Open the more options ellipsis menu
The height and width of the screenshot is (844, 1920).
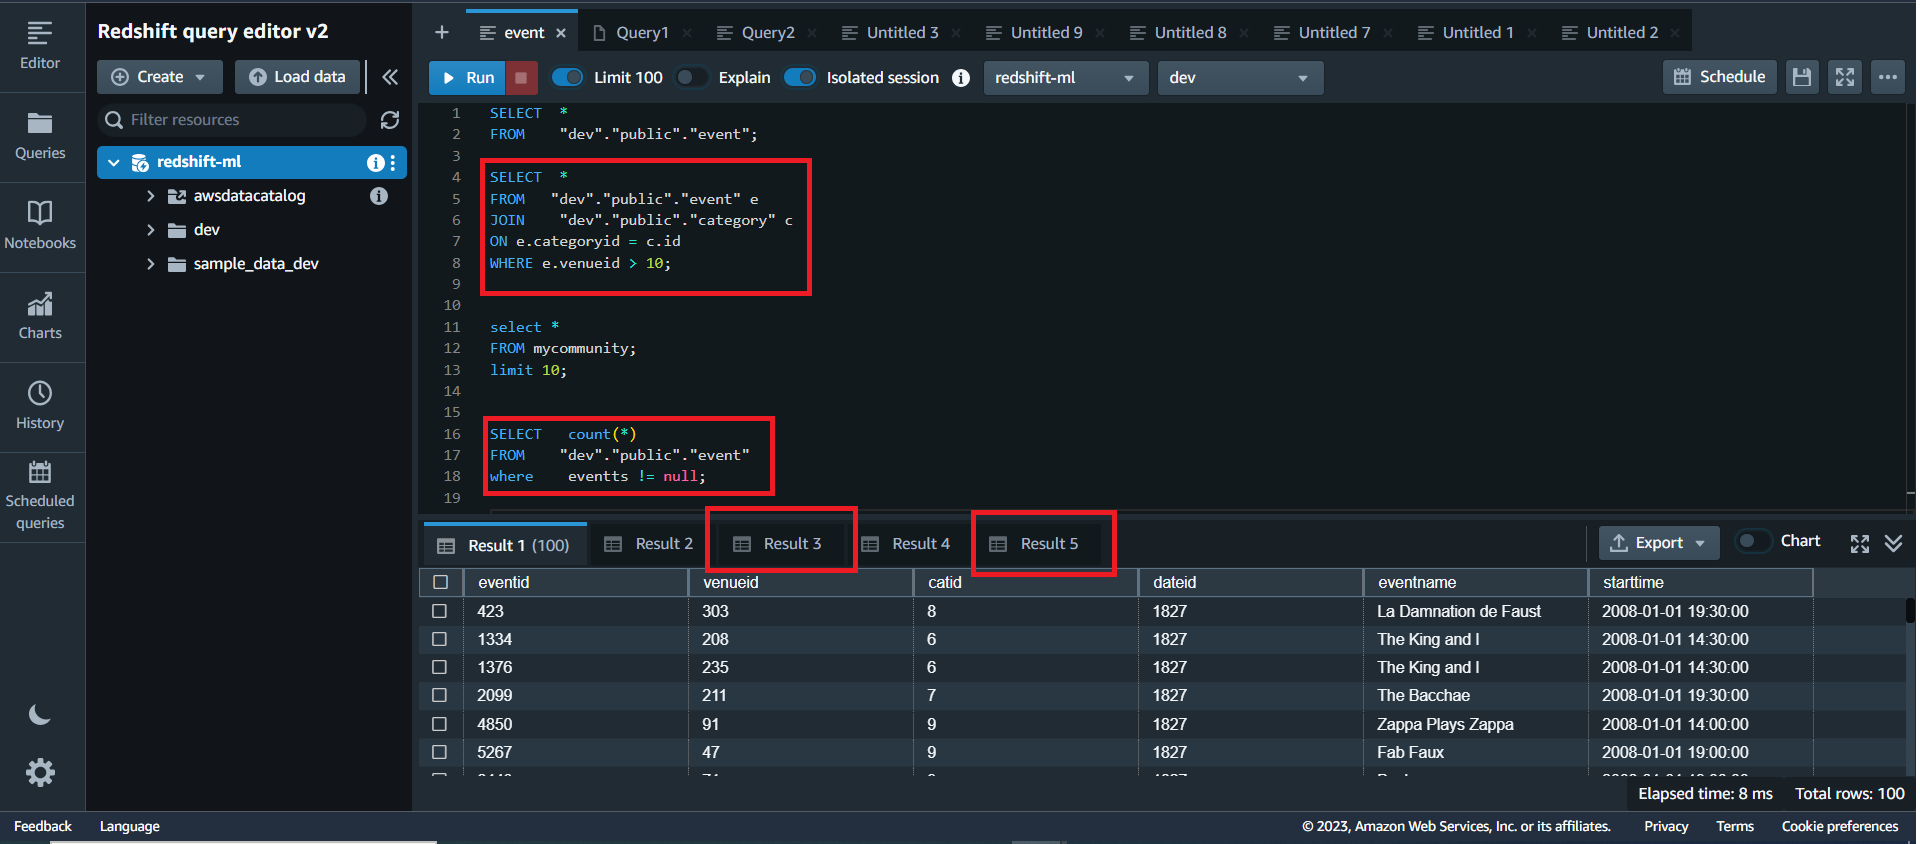1888,77
